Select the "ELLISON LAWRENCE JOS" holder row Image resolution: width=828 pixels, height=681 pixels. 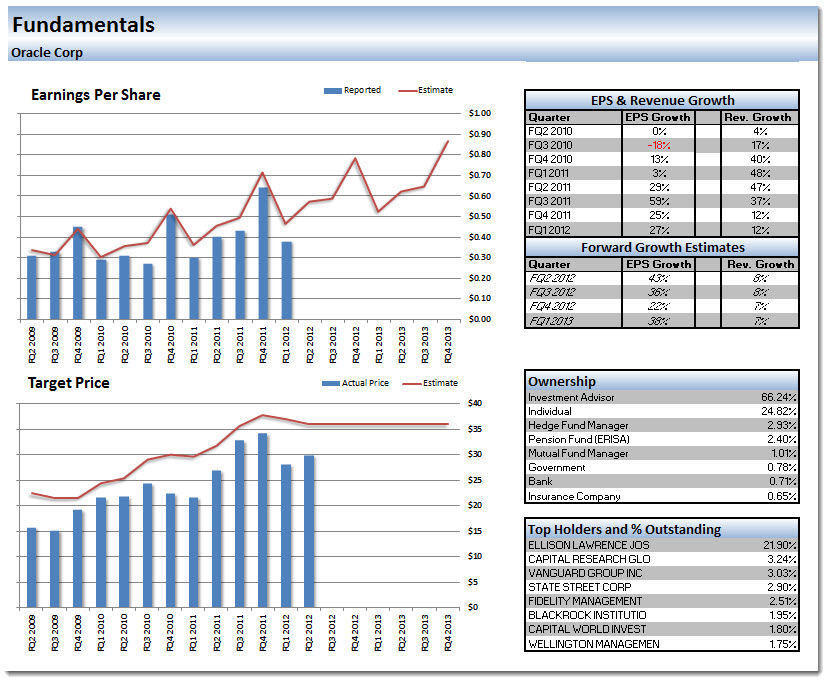coord(662,545)
